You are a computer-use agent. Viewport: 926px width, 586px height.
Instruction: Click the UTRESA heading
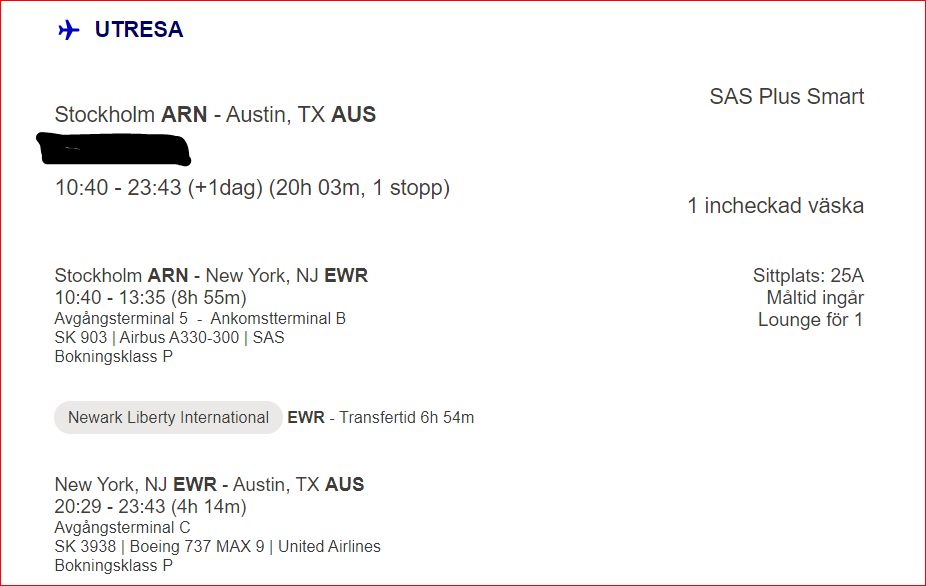(x=139, y=30)
